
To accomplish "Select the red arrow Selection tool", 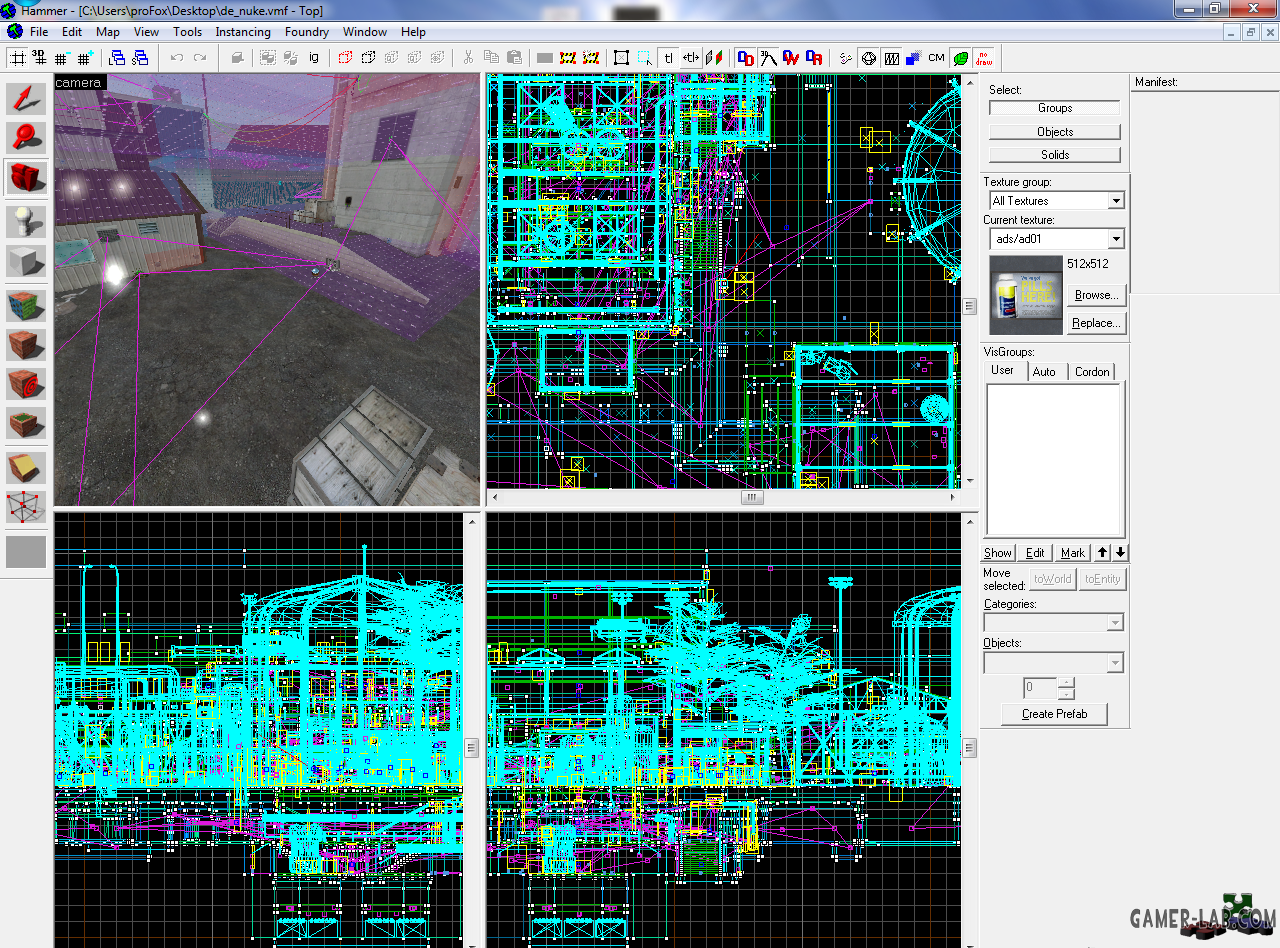I will [27, 99].
